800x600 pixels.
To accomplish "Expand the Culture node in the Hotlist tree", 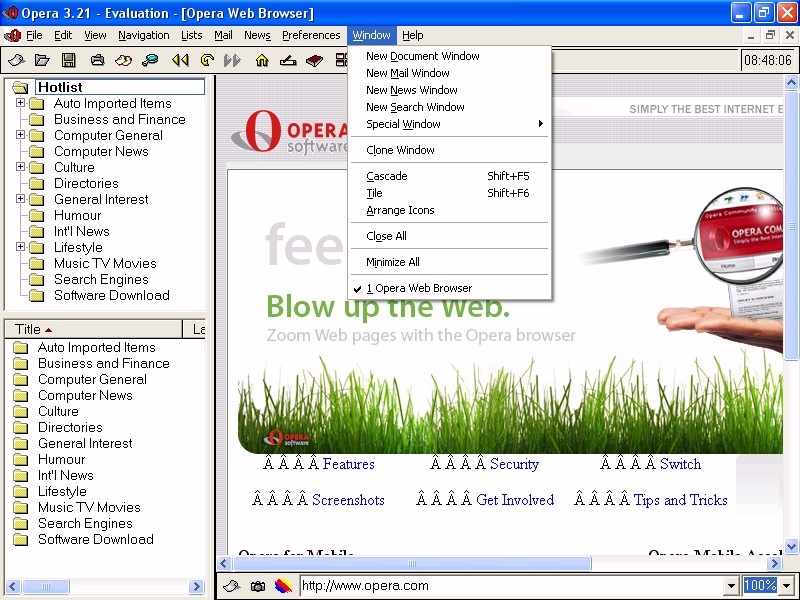I will 20,166.
